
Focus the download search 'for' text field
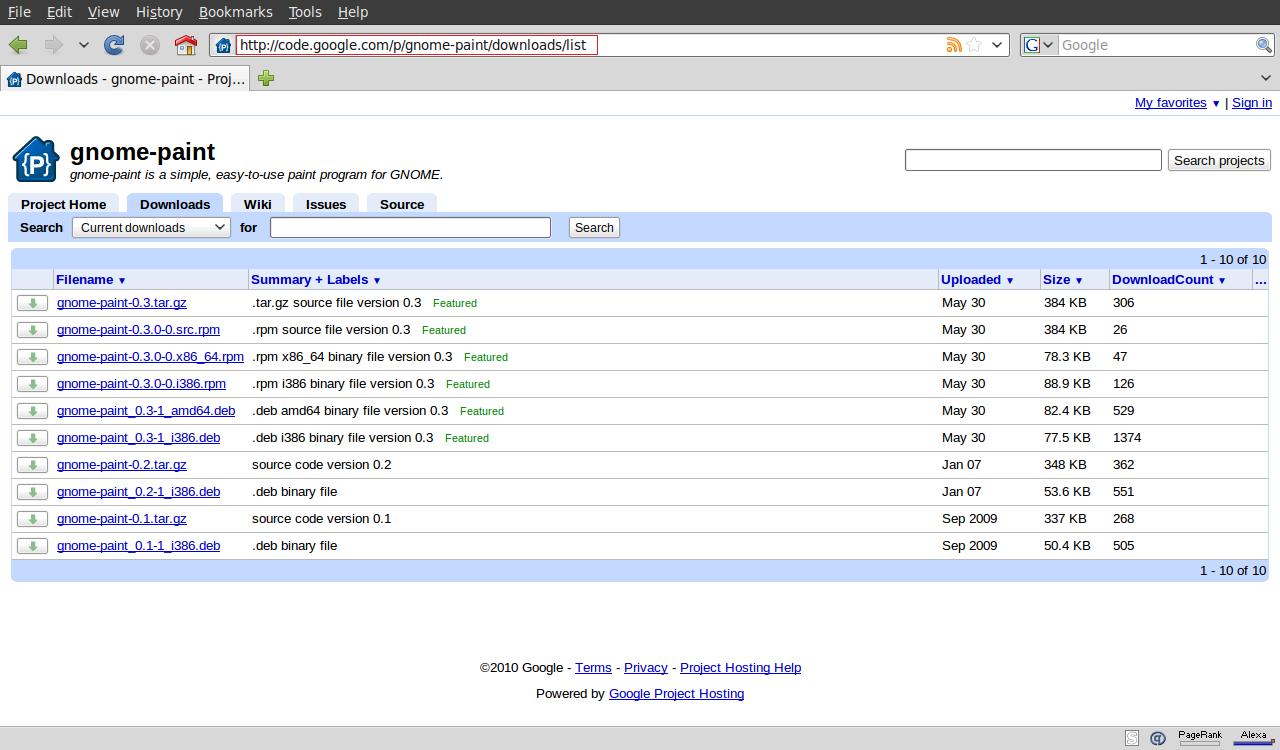tap(410, 228)
